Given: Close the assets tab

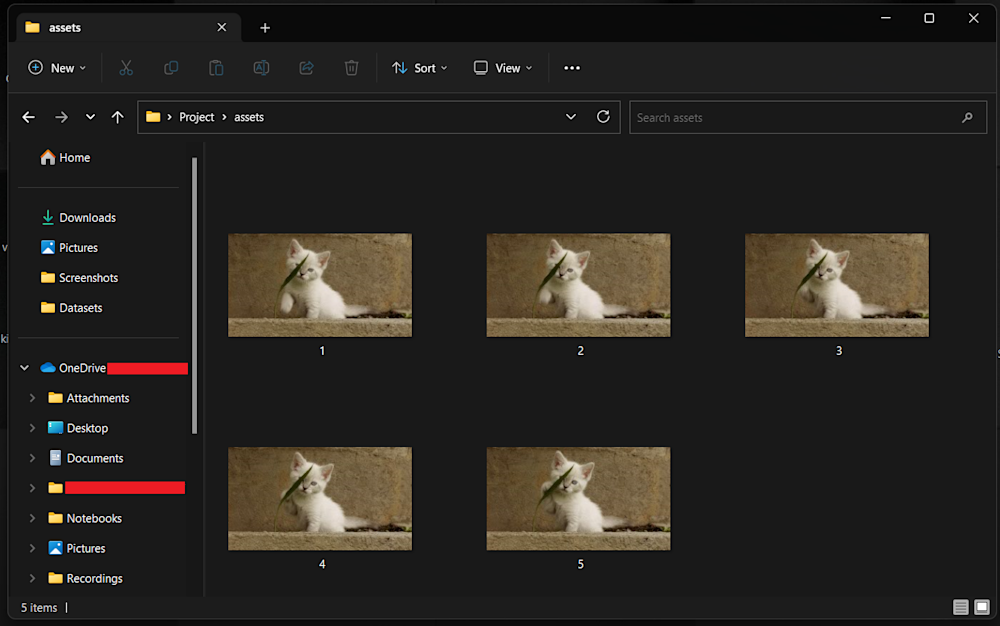Looking at the screenshot, I should [221, 27].
